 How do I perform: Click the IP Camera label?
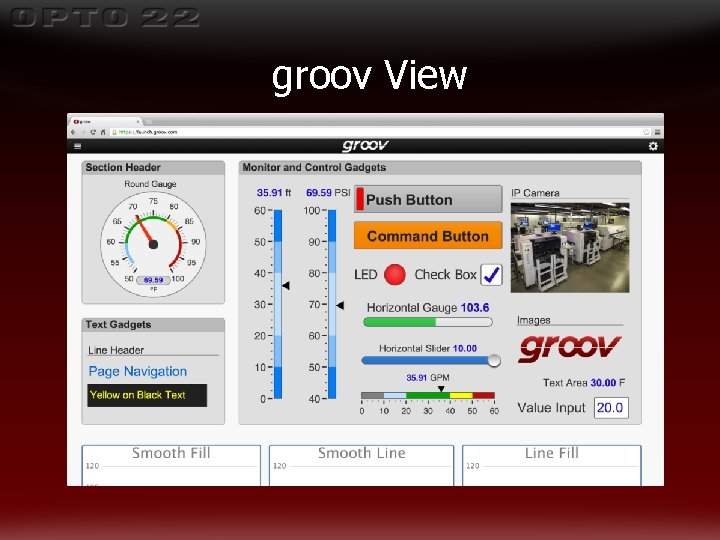[535, 193]
